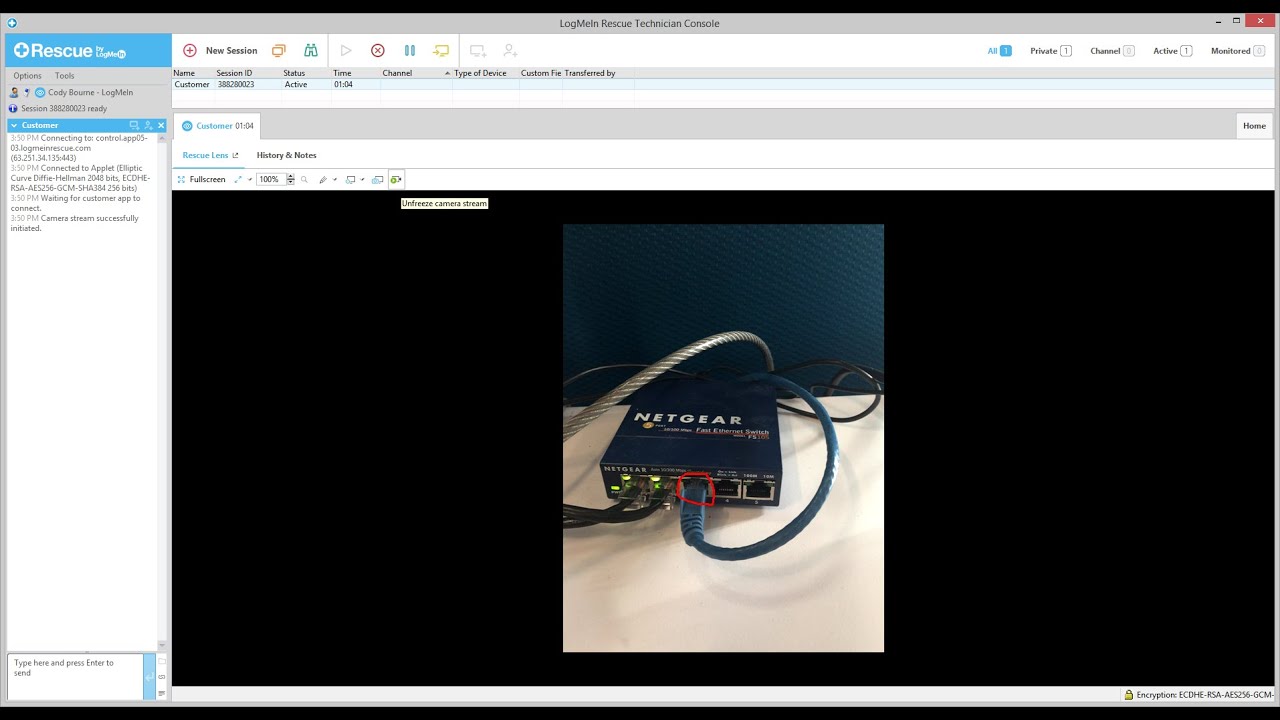Viewport: 1280px width, 720px height.
Task: Click the technician avatar icon
Action: [14, 92]
